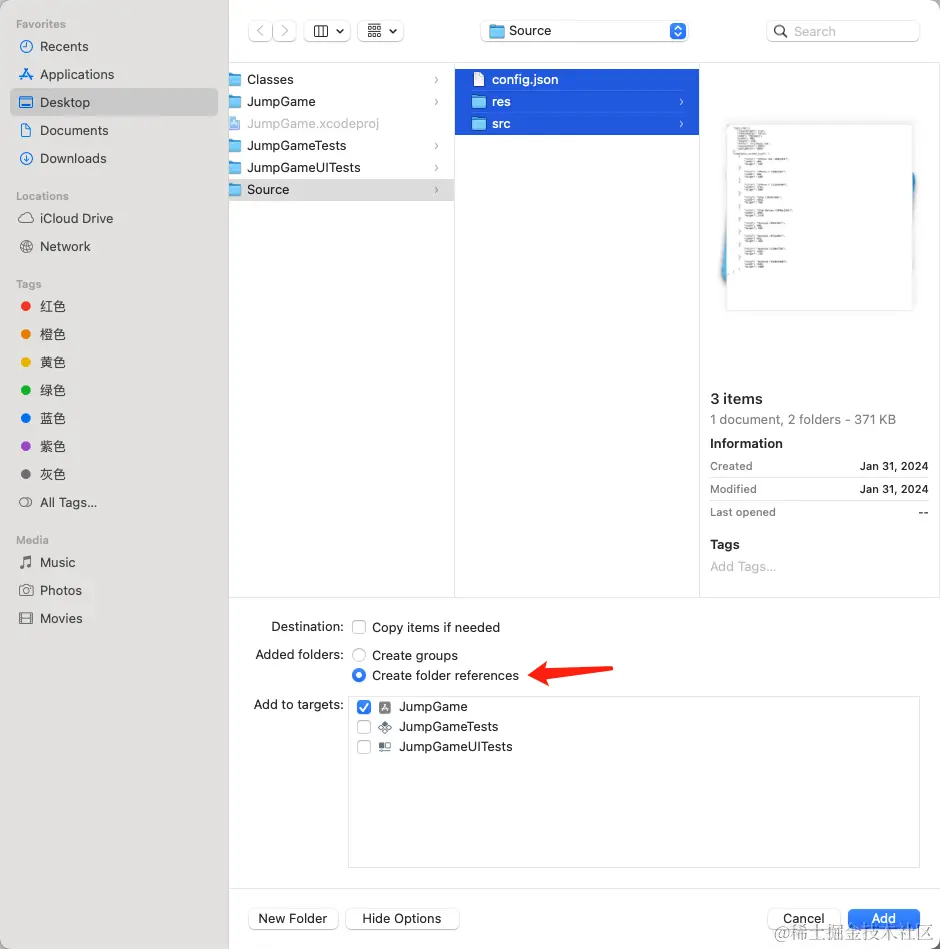Enable Copy items if needed
The width and height of the screenshot is (940, 949).
(359, 627)
